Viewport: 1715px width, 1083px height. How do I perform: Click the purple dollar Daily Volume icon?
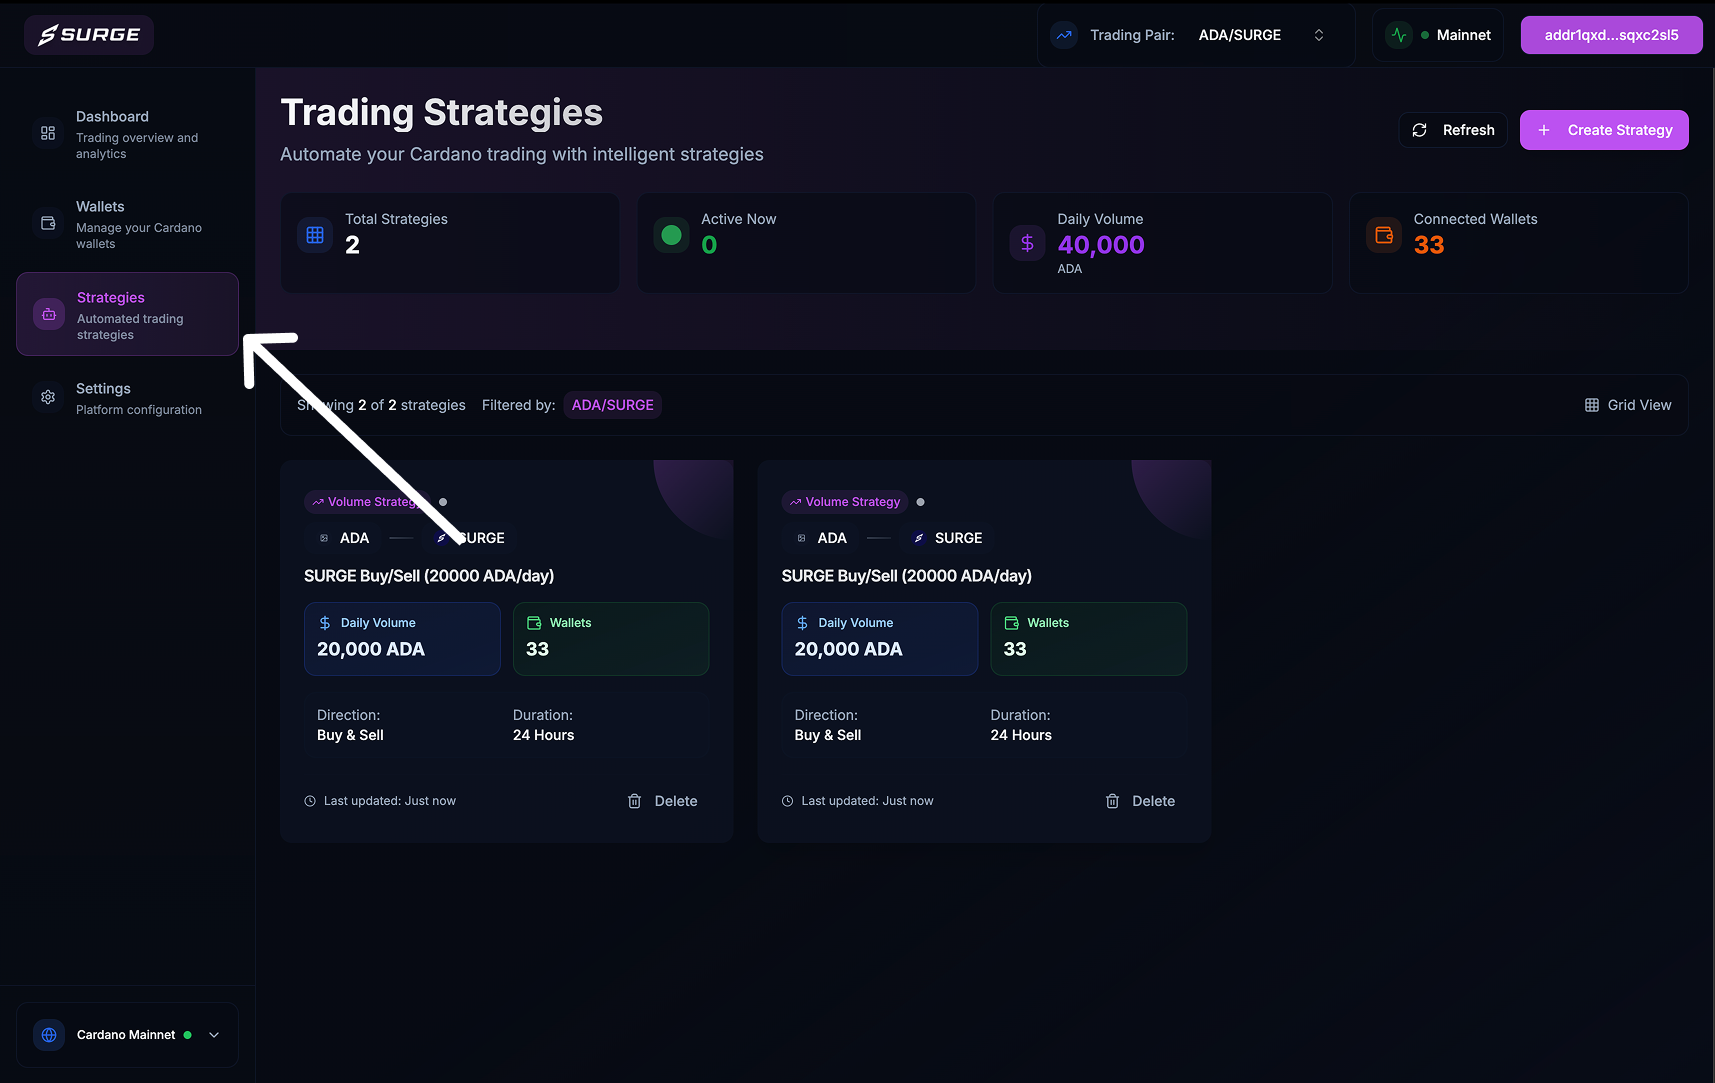click(1027, 243)
